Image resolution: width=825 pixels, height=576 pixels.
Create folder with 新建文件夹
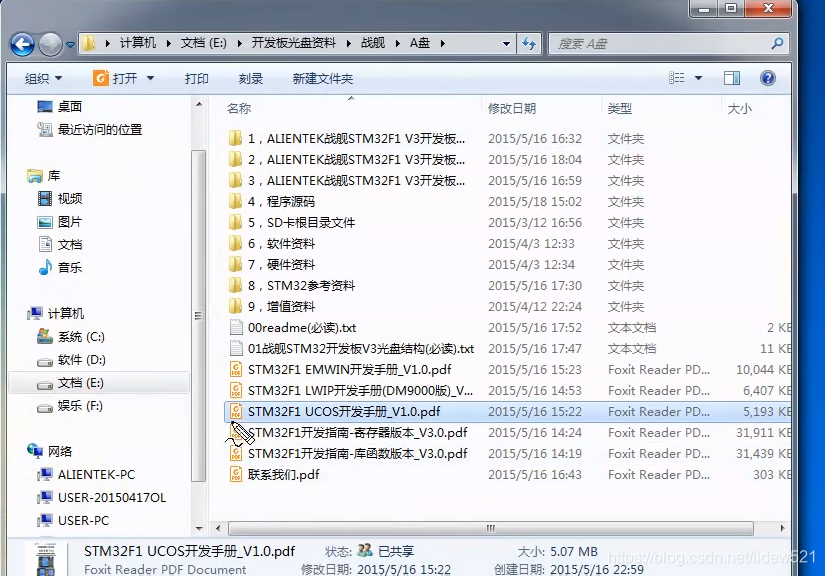pyautogui.click(x=323, y=78)
